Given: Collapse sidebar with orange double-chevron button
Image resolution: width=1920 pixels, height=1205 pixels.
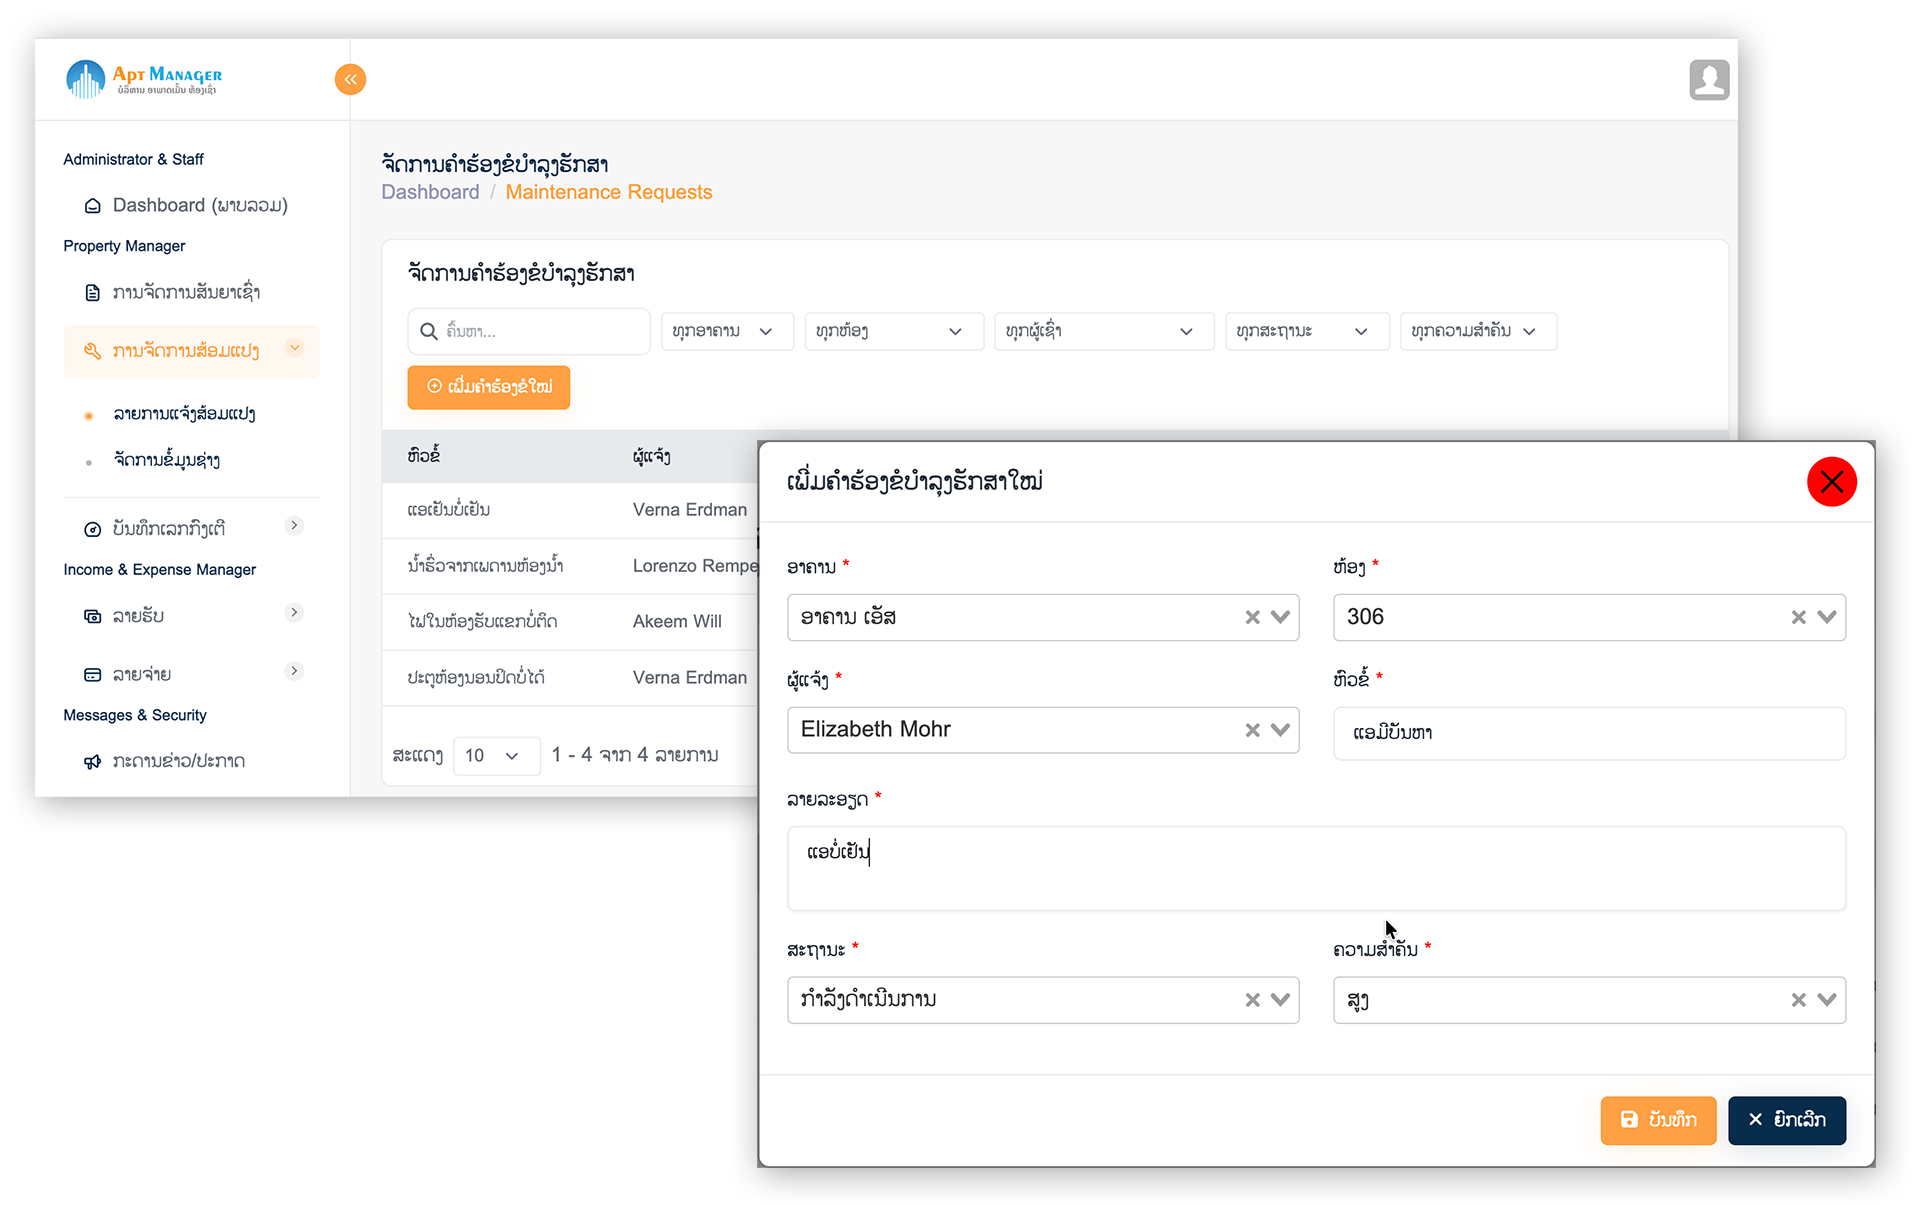Looking at the screenshot, I should (350, 79).
